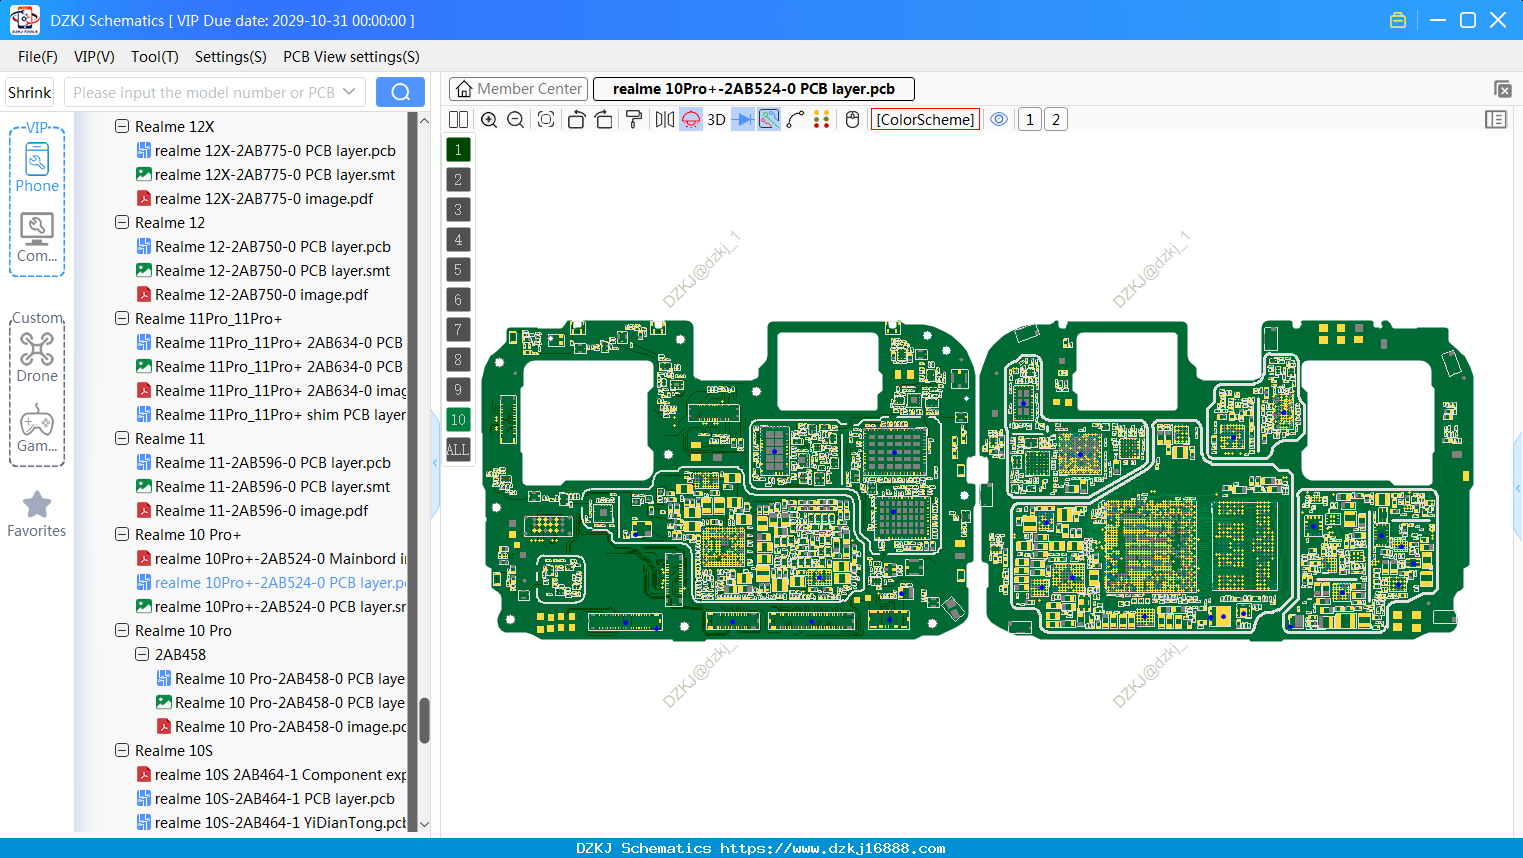Focus the model number search field
The image size is (1523, 858).
(203, 93)
